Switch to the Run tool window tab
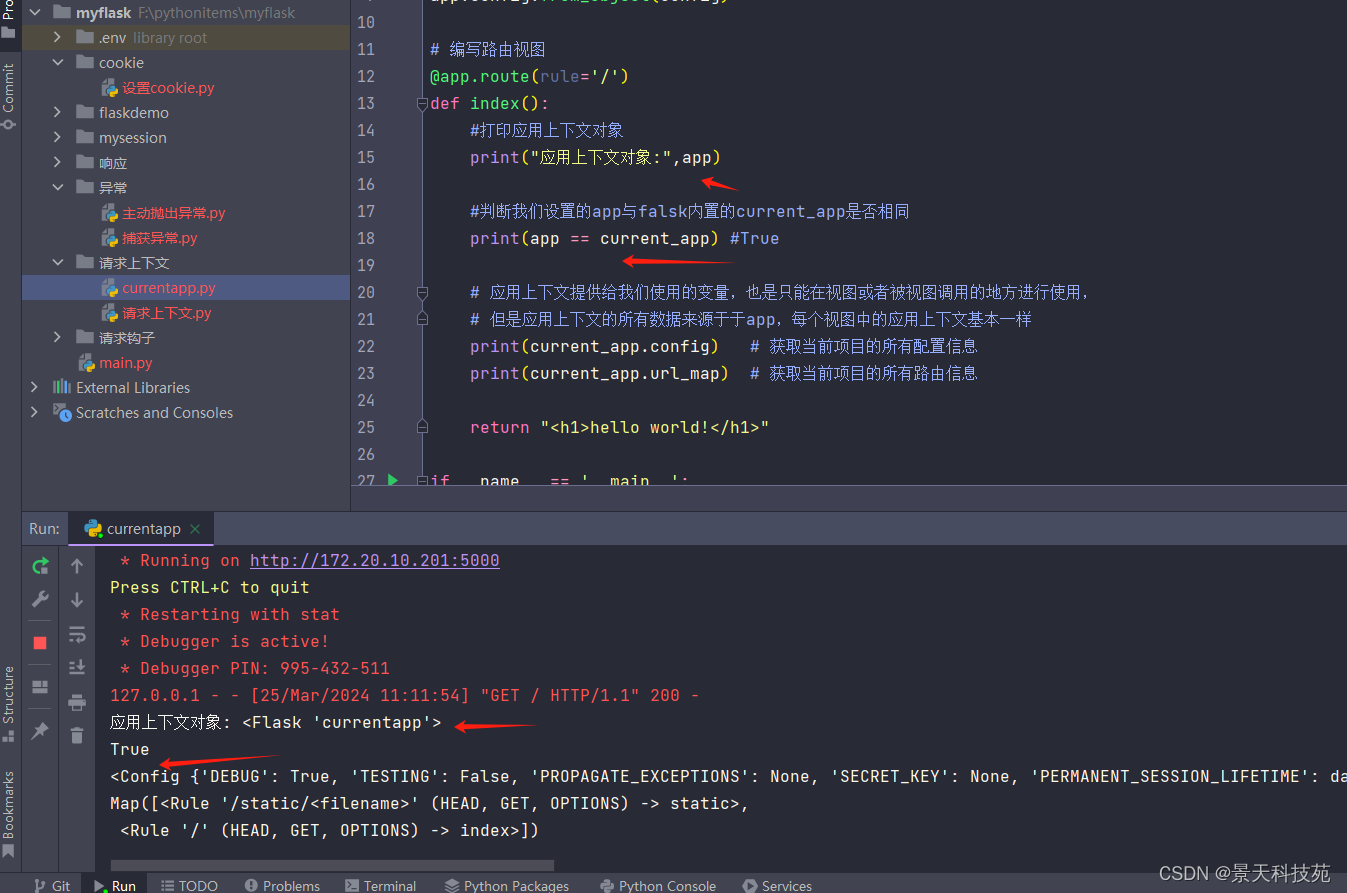The width and height of the screenshot is (1347, 893). (115, 885)
